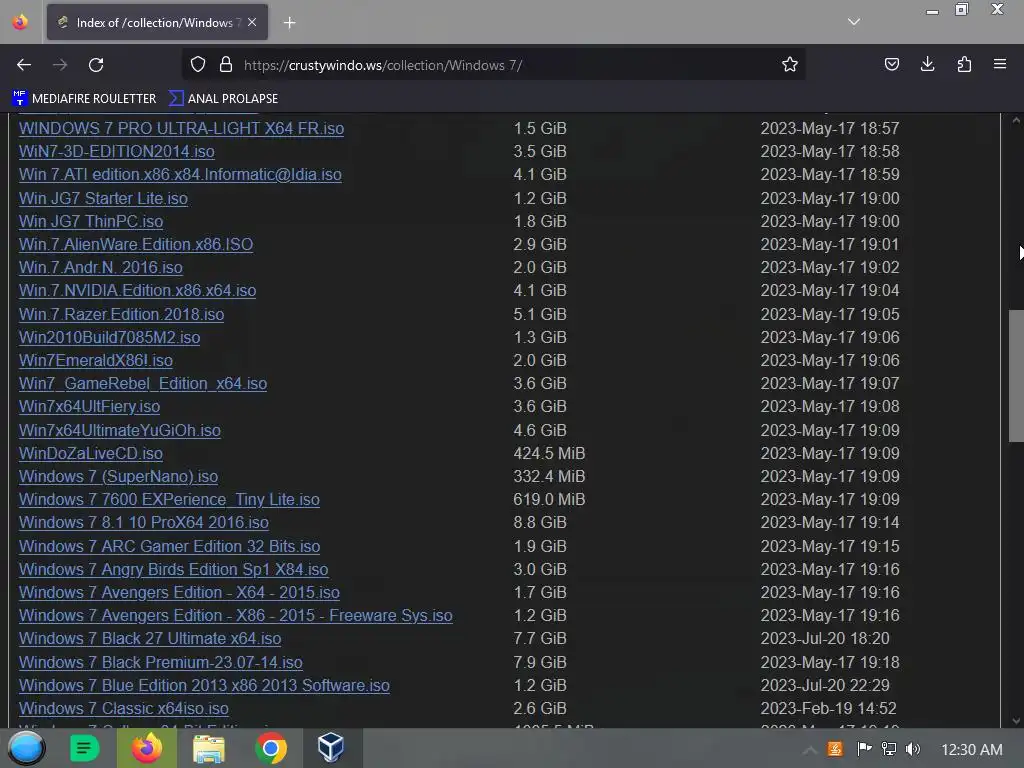This screenshot has height=768, width=1024.
Task: Click the 2023-Feb-19 14:52 date
Action: click(828, 708)
